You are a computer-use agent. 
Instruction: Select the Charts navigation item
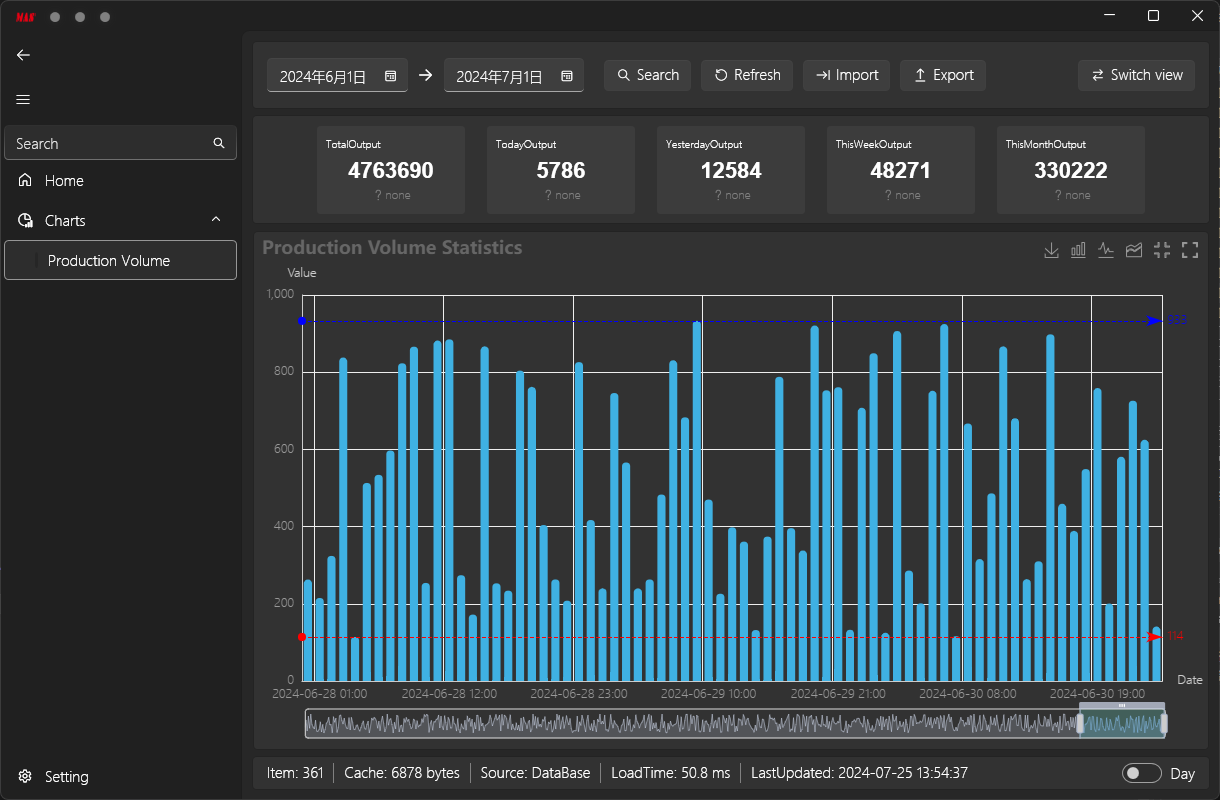tap(120, 220)
